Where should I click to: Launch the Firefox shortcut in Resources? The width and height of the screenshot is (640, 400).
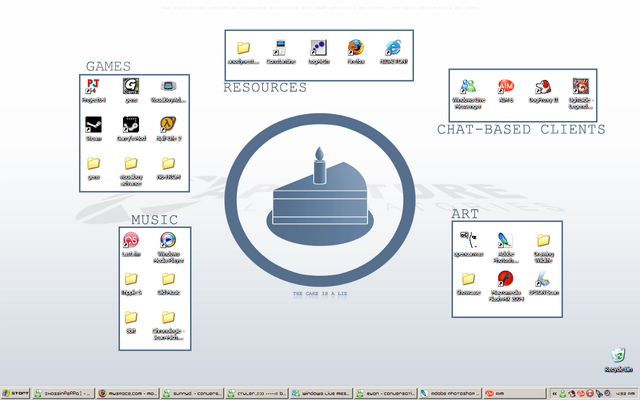[356, 47]
